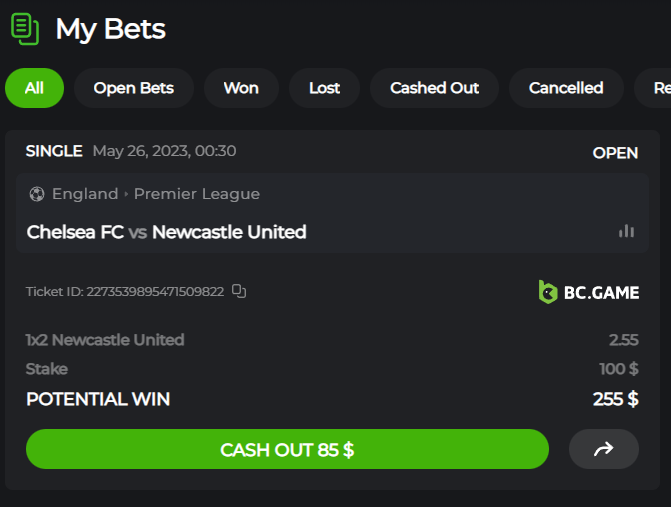Select the All bets tab

pos(34,88)
